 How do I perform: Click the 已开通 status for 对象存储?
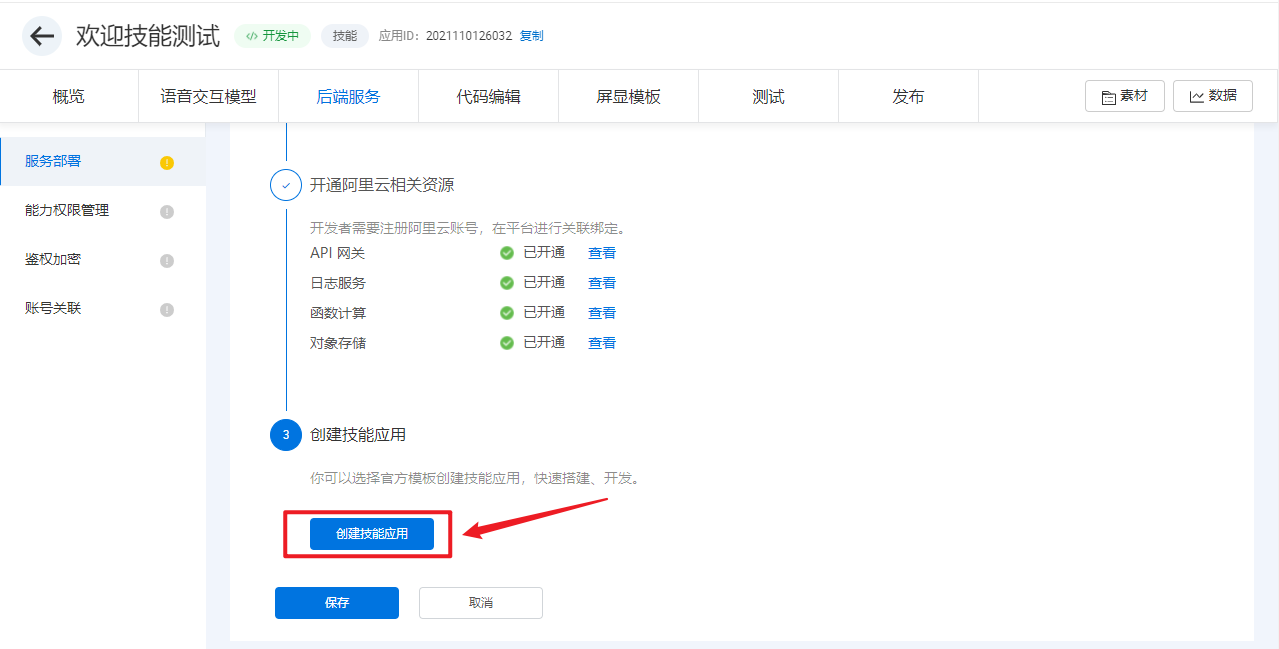pyautogui.click(x=544, y=343)
